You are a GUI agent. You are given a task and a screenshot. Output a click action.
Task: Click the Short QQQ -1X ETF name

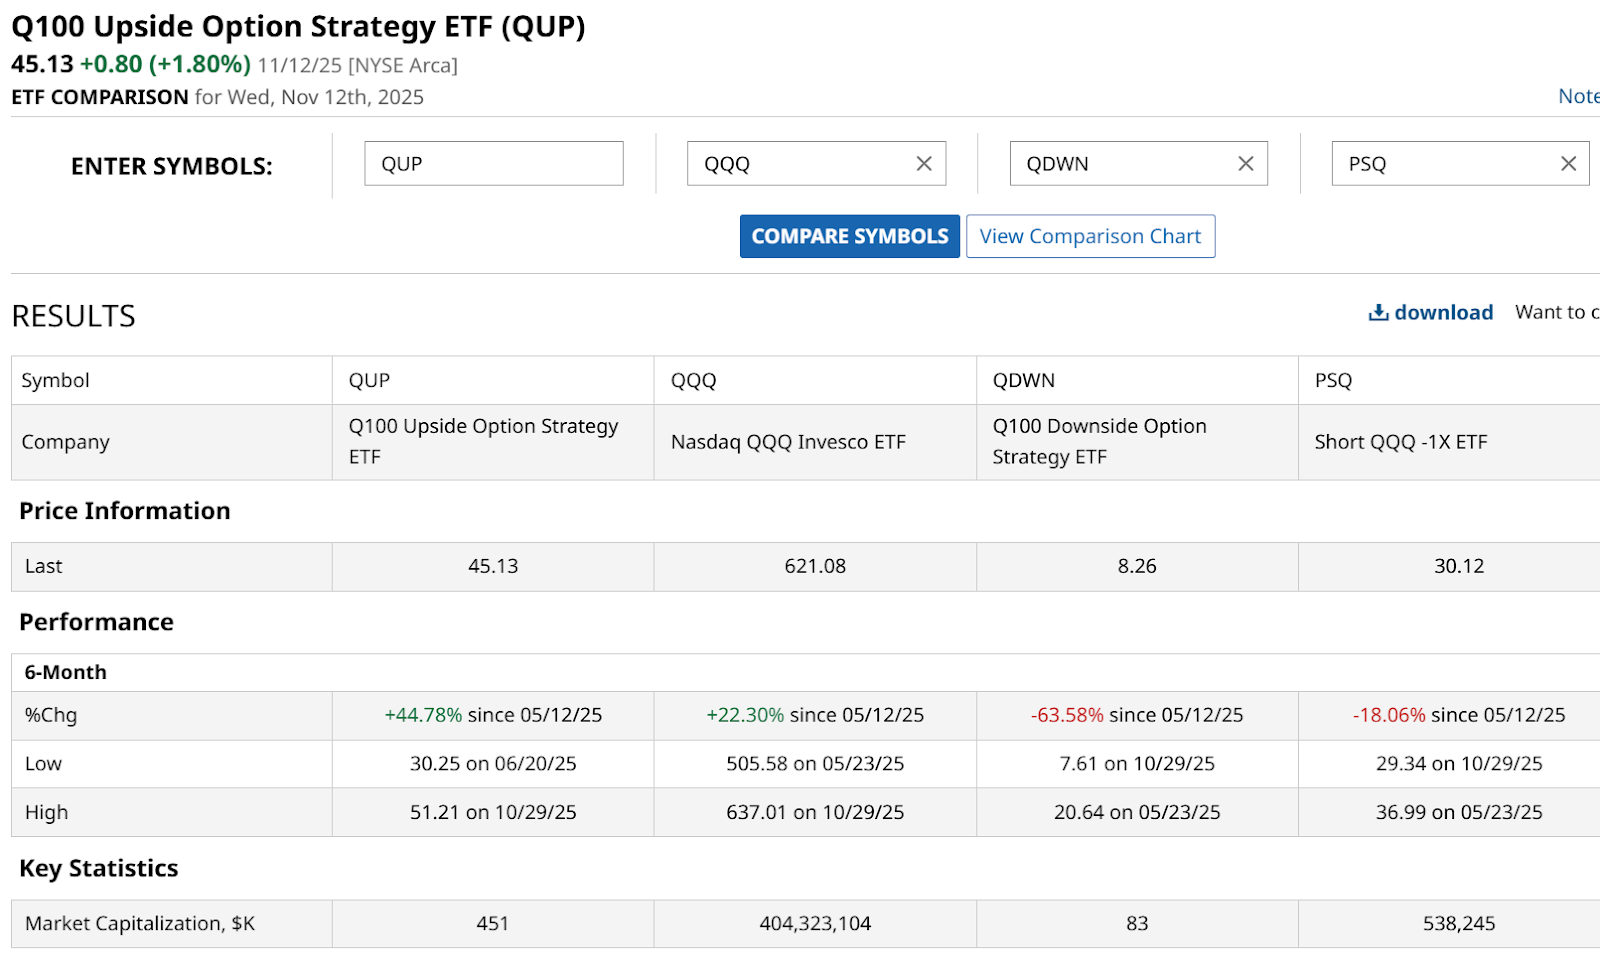pos(1400,442)
